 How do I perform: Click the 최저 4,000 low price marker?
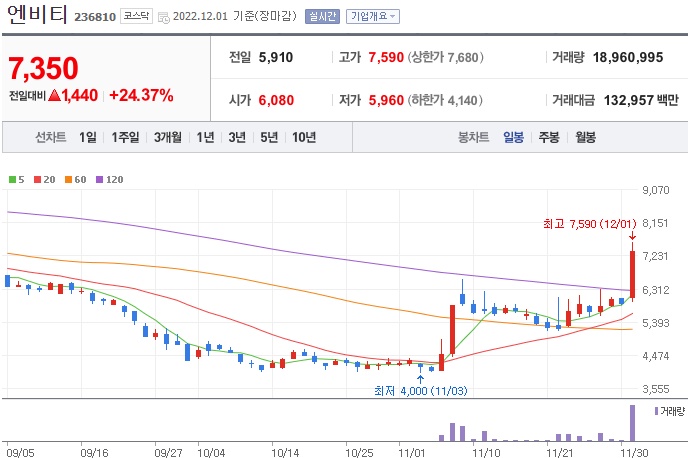tap(419, 390)
